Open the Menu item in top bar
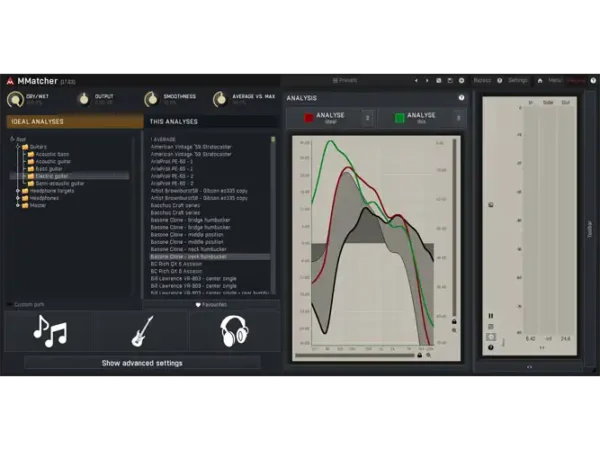Viewport: 600px width, 450px height. 555,80
